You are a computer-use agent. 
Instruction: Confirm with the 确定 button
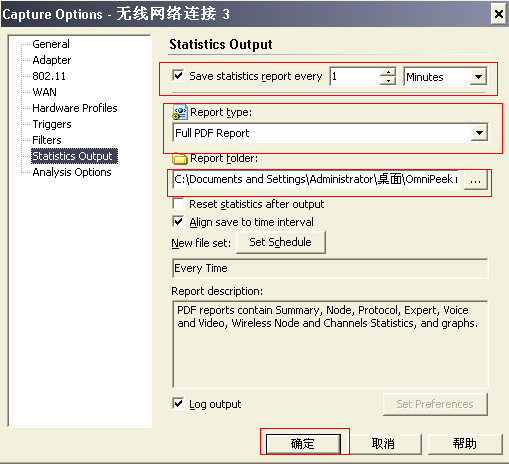pos(303,444)
